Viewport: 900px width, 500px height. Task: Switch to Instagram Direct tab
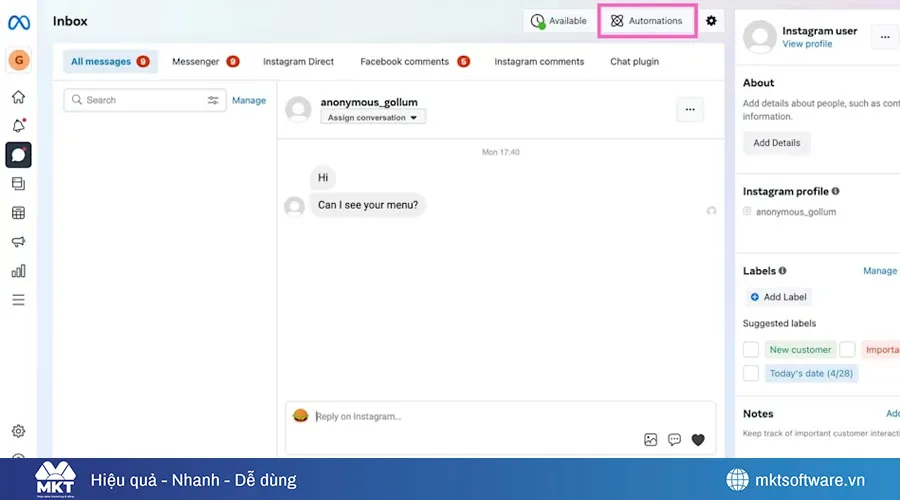[x=298, y=61]
